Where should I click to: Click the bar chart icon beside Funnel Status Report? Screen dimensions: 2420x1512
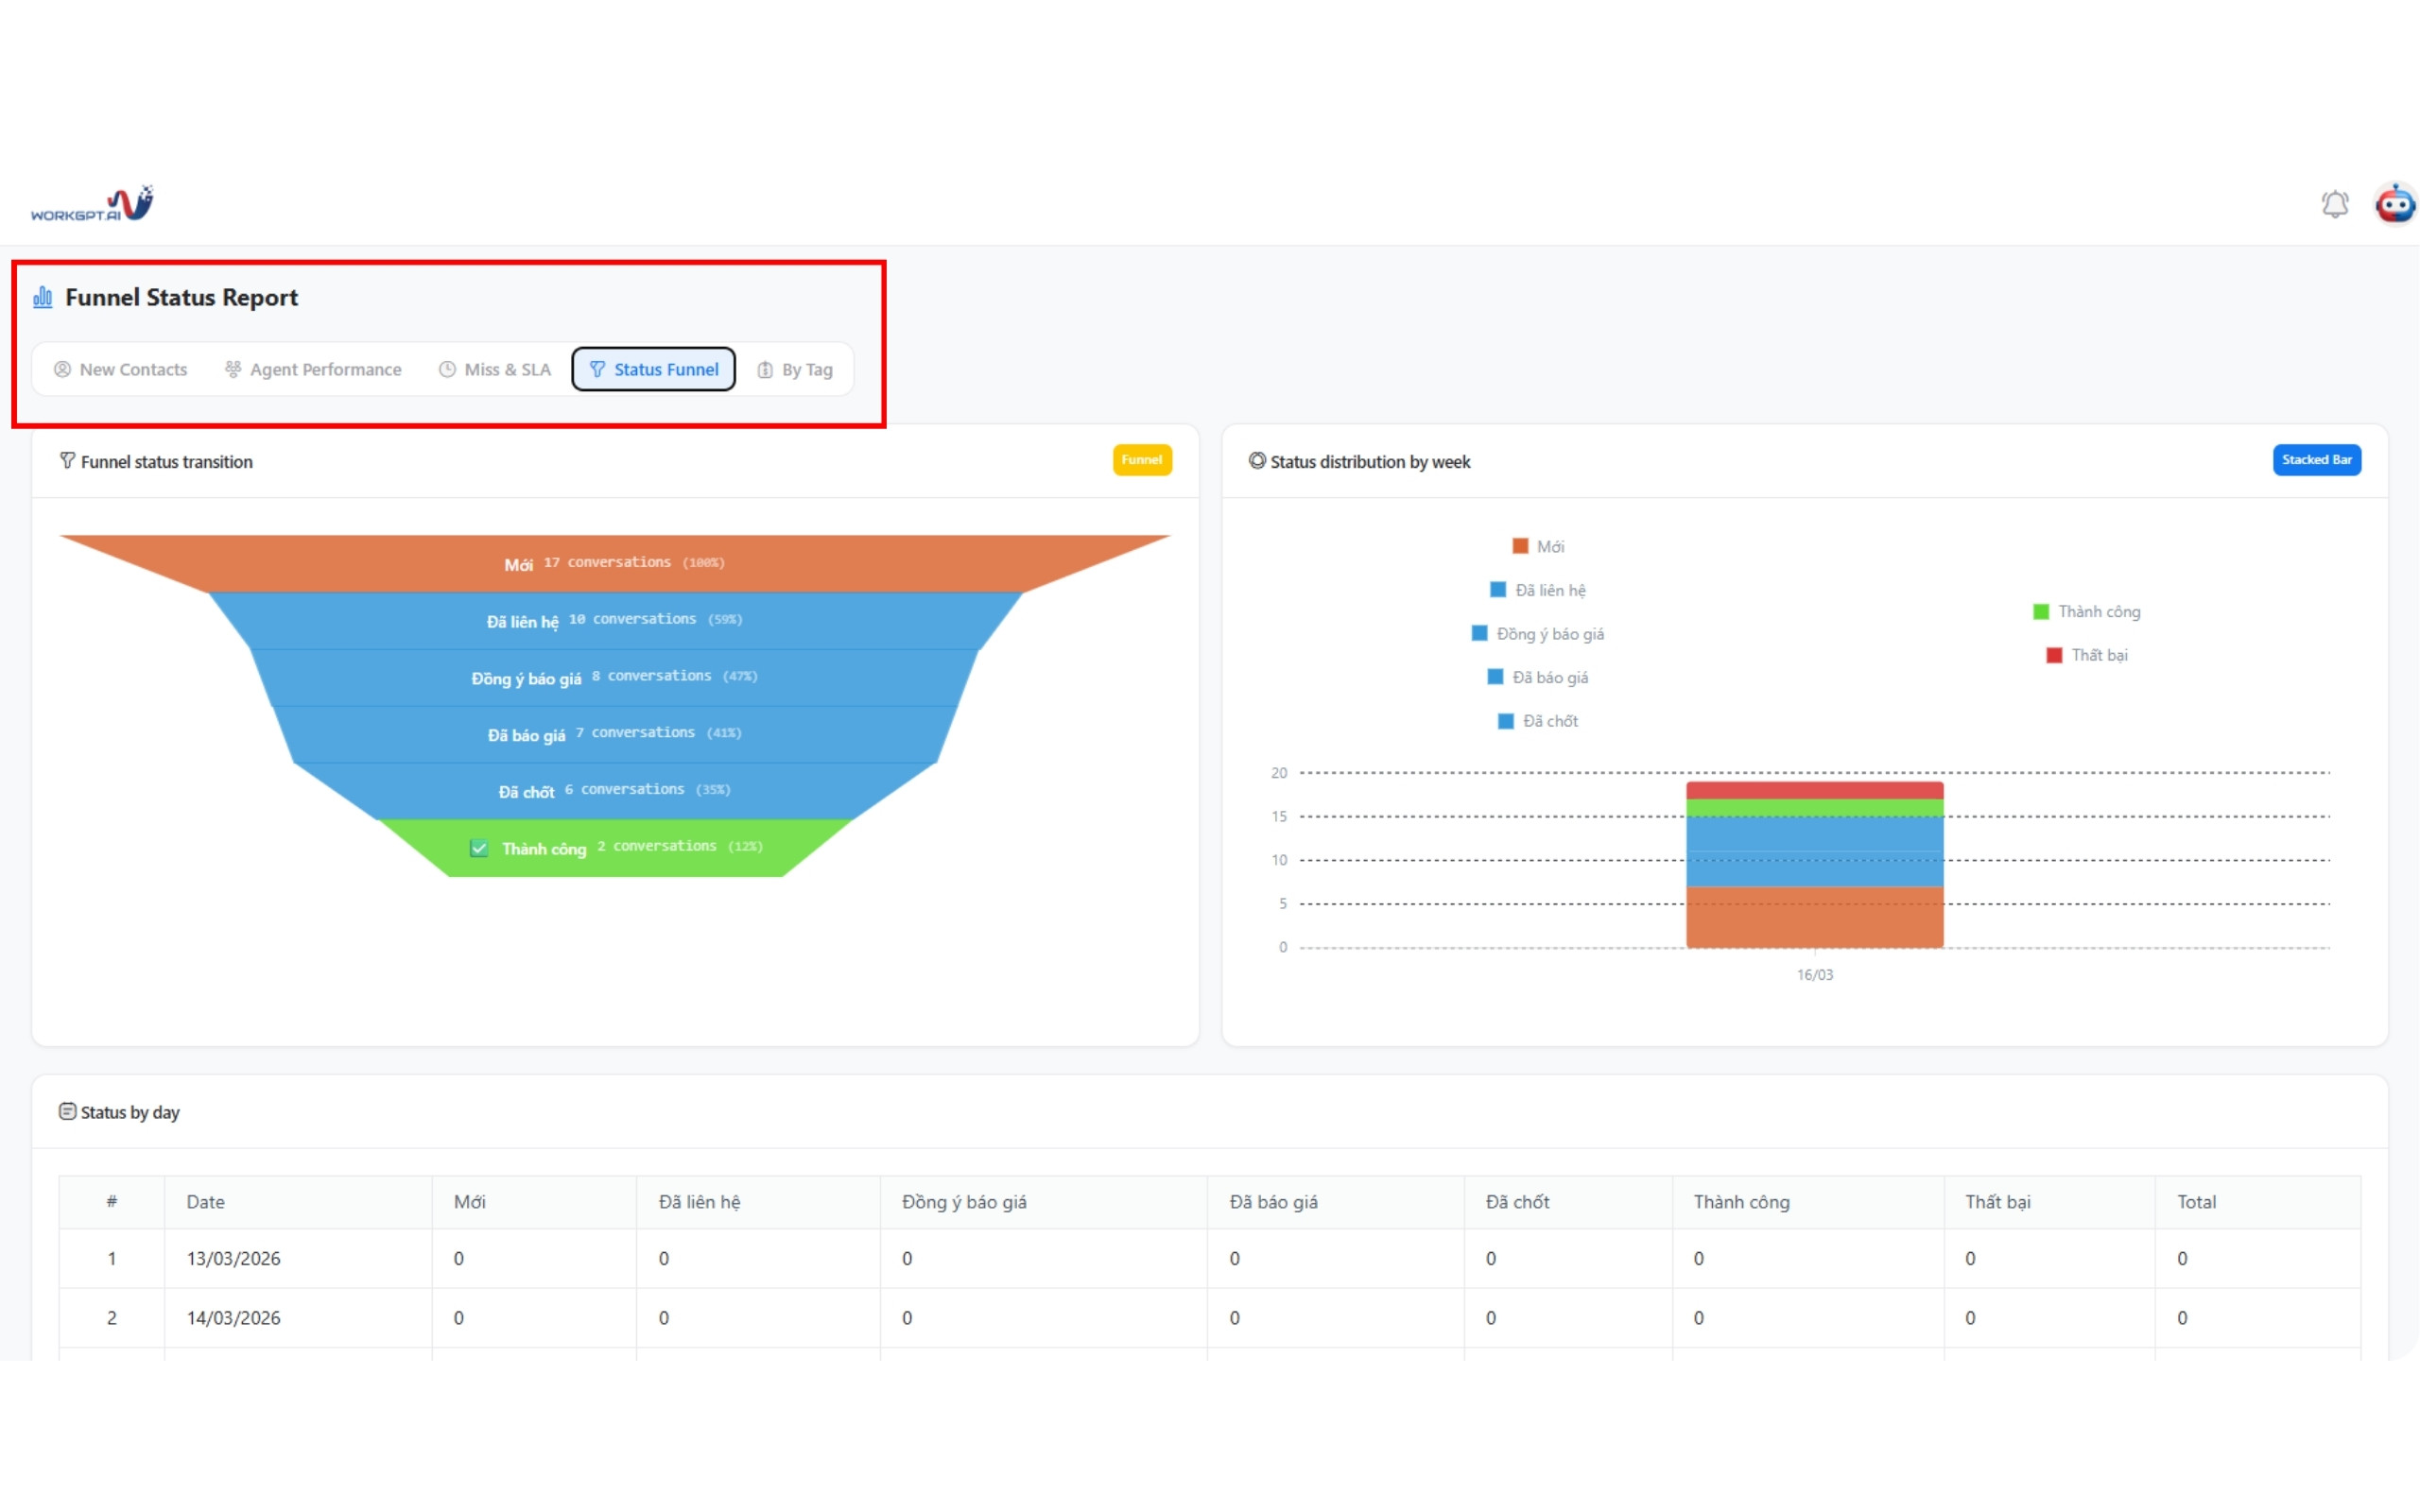[x=43, y=297]
